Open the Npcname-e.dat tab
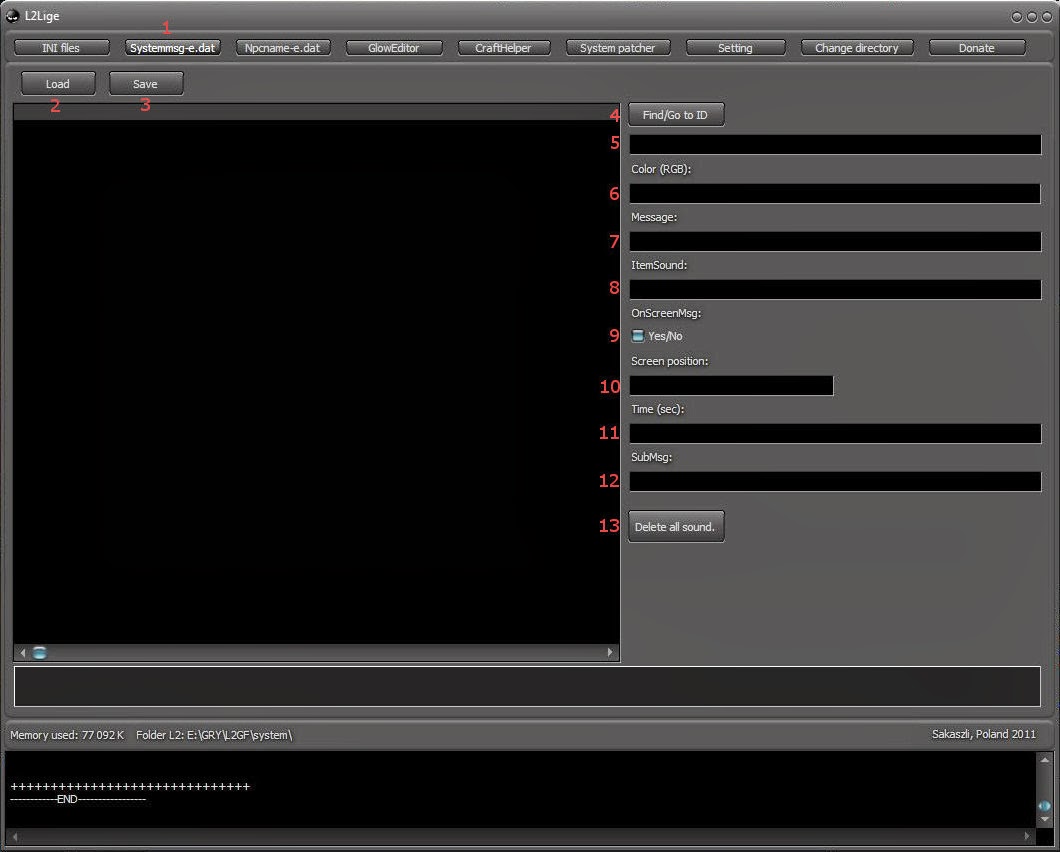This screenshot has height=852, width=1060. 283,48
